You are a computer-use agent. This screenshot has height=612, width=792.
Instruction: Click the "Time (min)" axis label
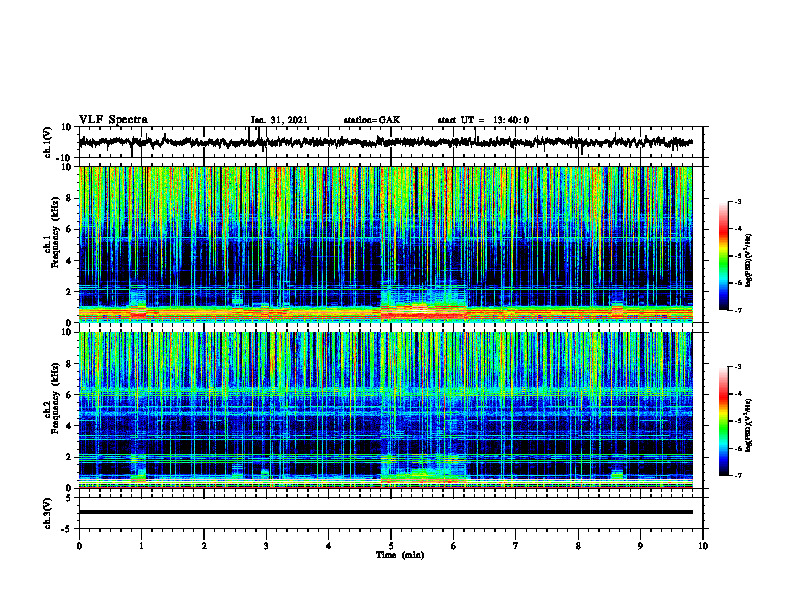click(x=400, y=555)
